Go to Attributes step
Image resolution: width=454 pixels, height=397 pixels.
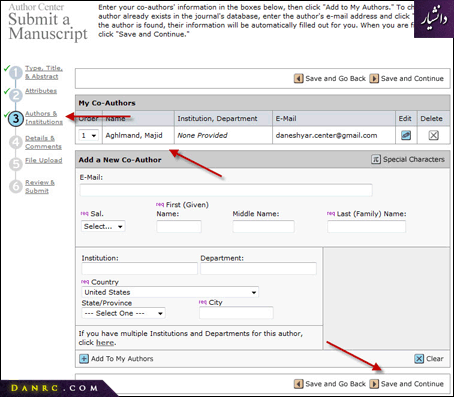(x=41, y=91)
